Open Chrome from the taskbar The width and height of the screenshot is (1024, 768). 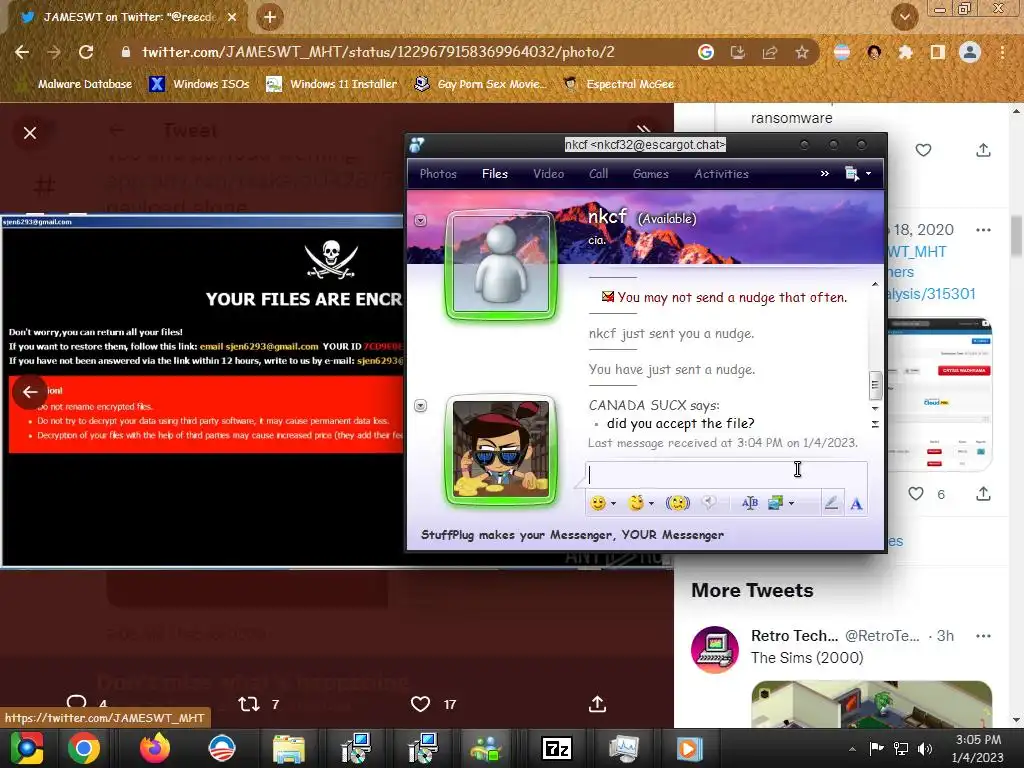click(84, 749)
